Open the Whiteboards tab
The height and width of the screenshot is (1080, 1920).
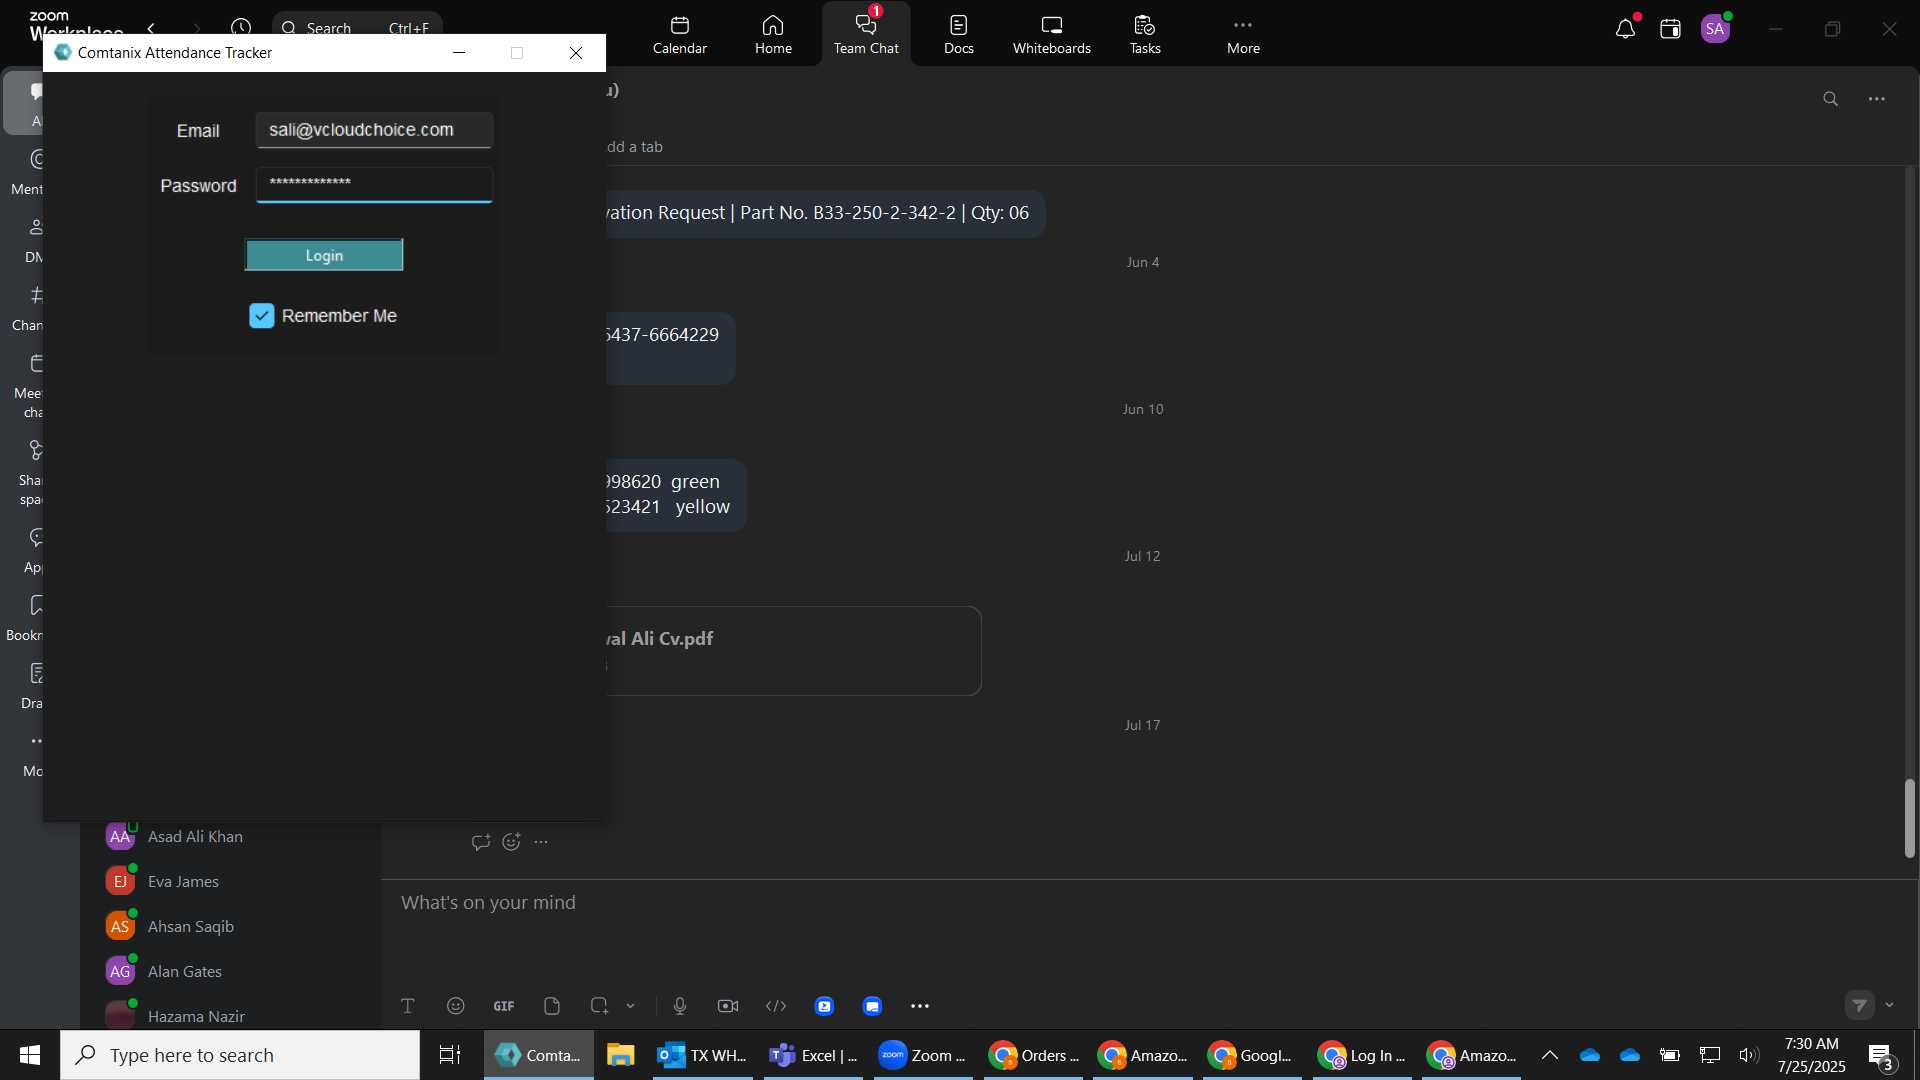(1052, 34)
